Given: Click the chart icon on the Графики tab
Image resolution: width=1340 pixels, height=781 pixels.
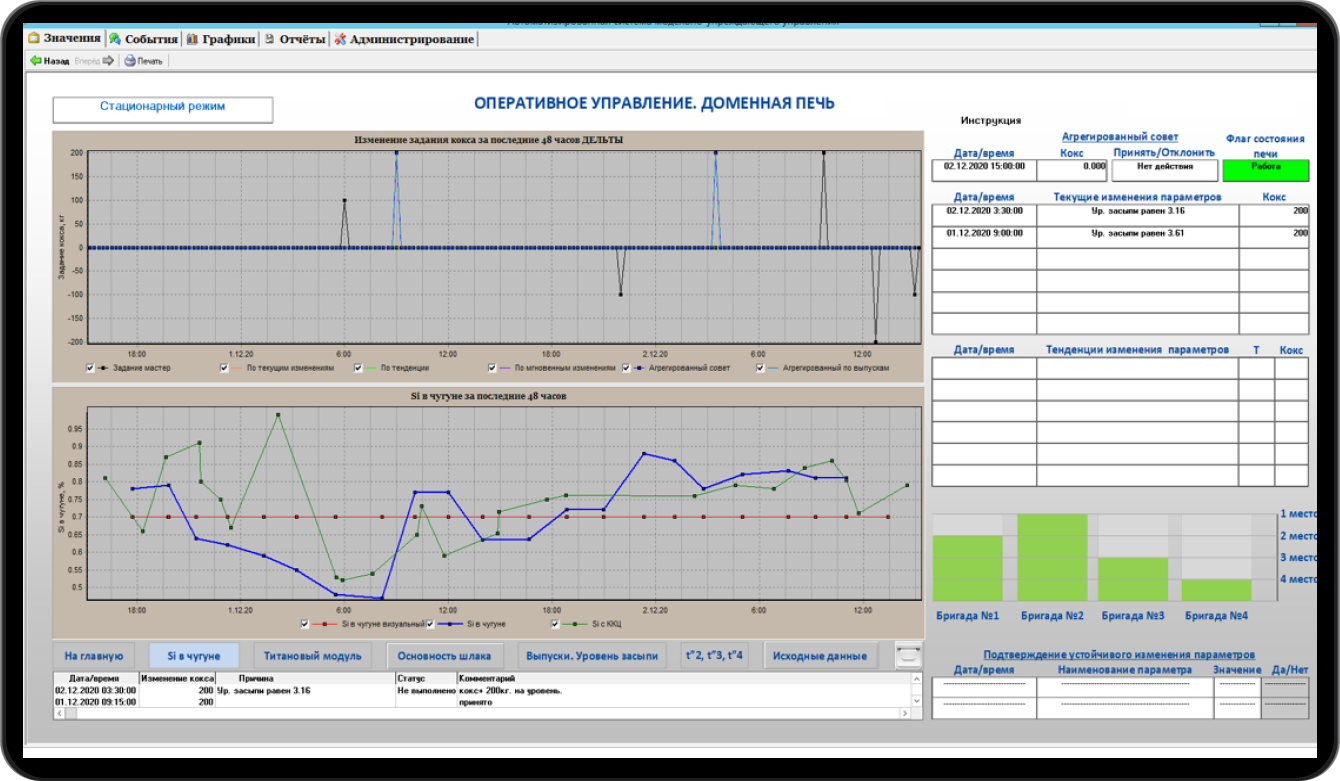Looking at the screenshot, I should [192, 39].
